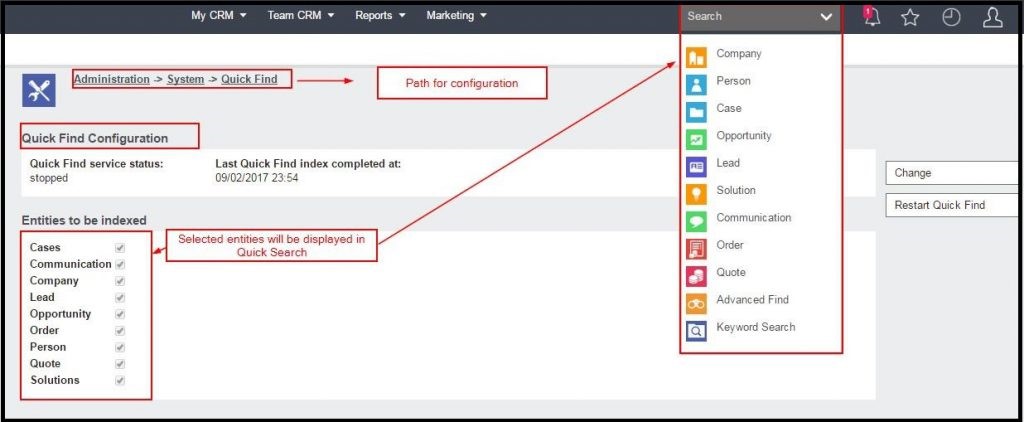Toggle the Quote entity checkbox
The width and height of the screenshot is (1024, 422).
[x=120, y=364]
